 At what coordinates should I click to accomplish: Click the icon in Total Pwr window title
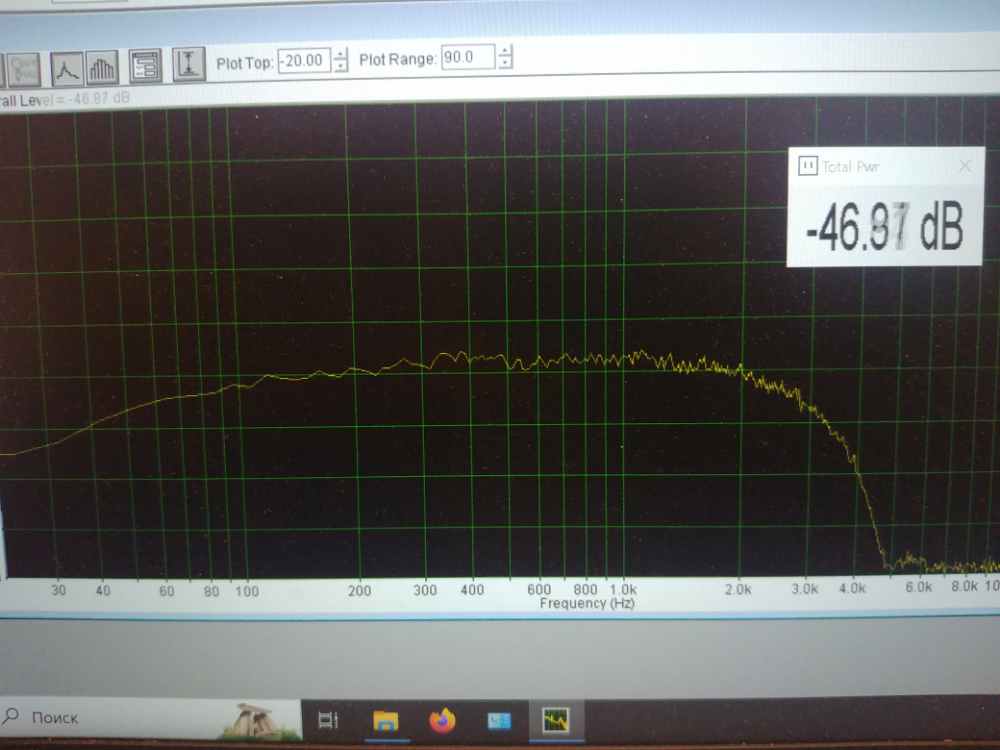click(x=806, y=167)
